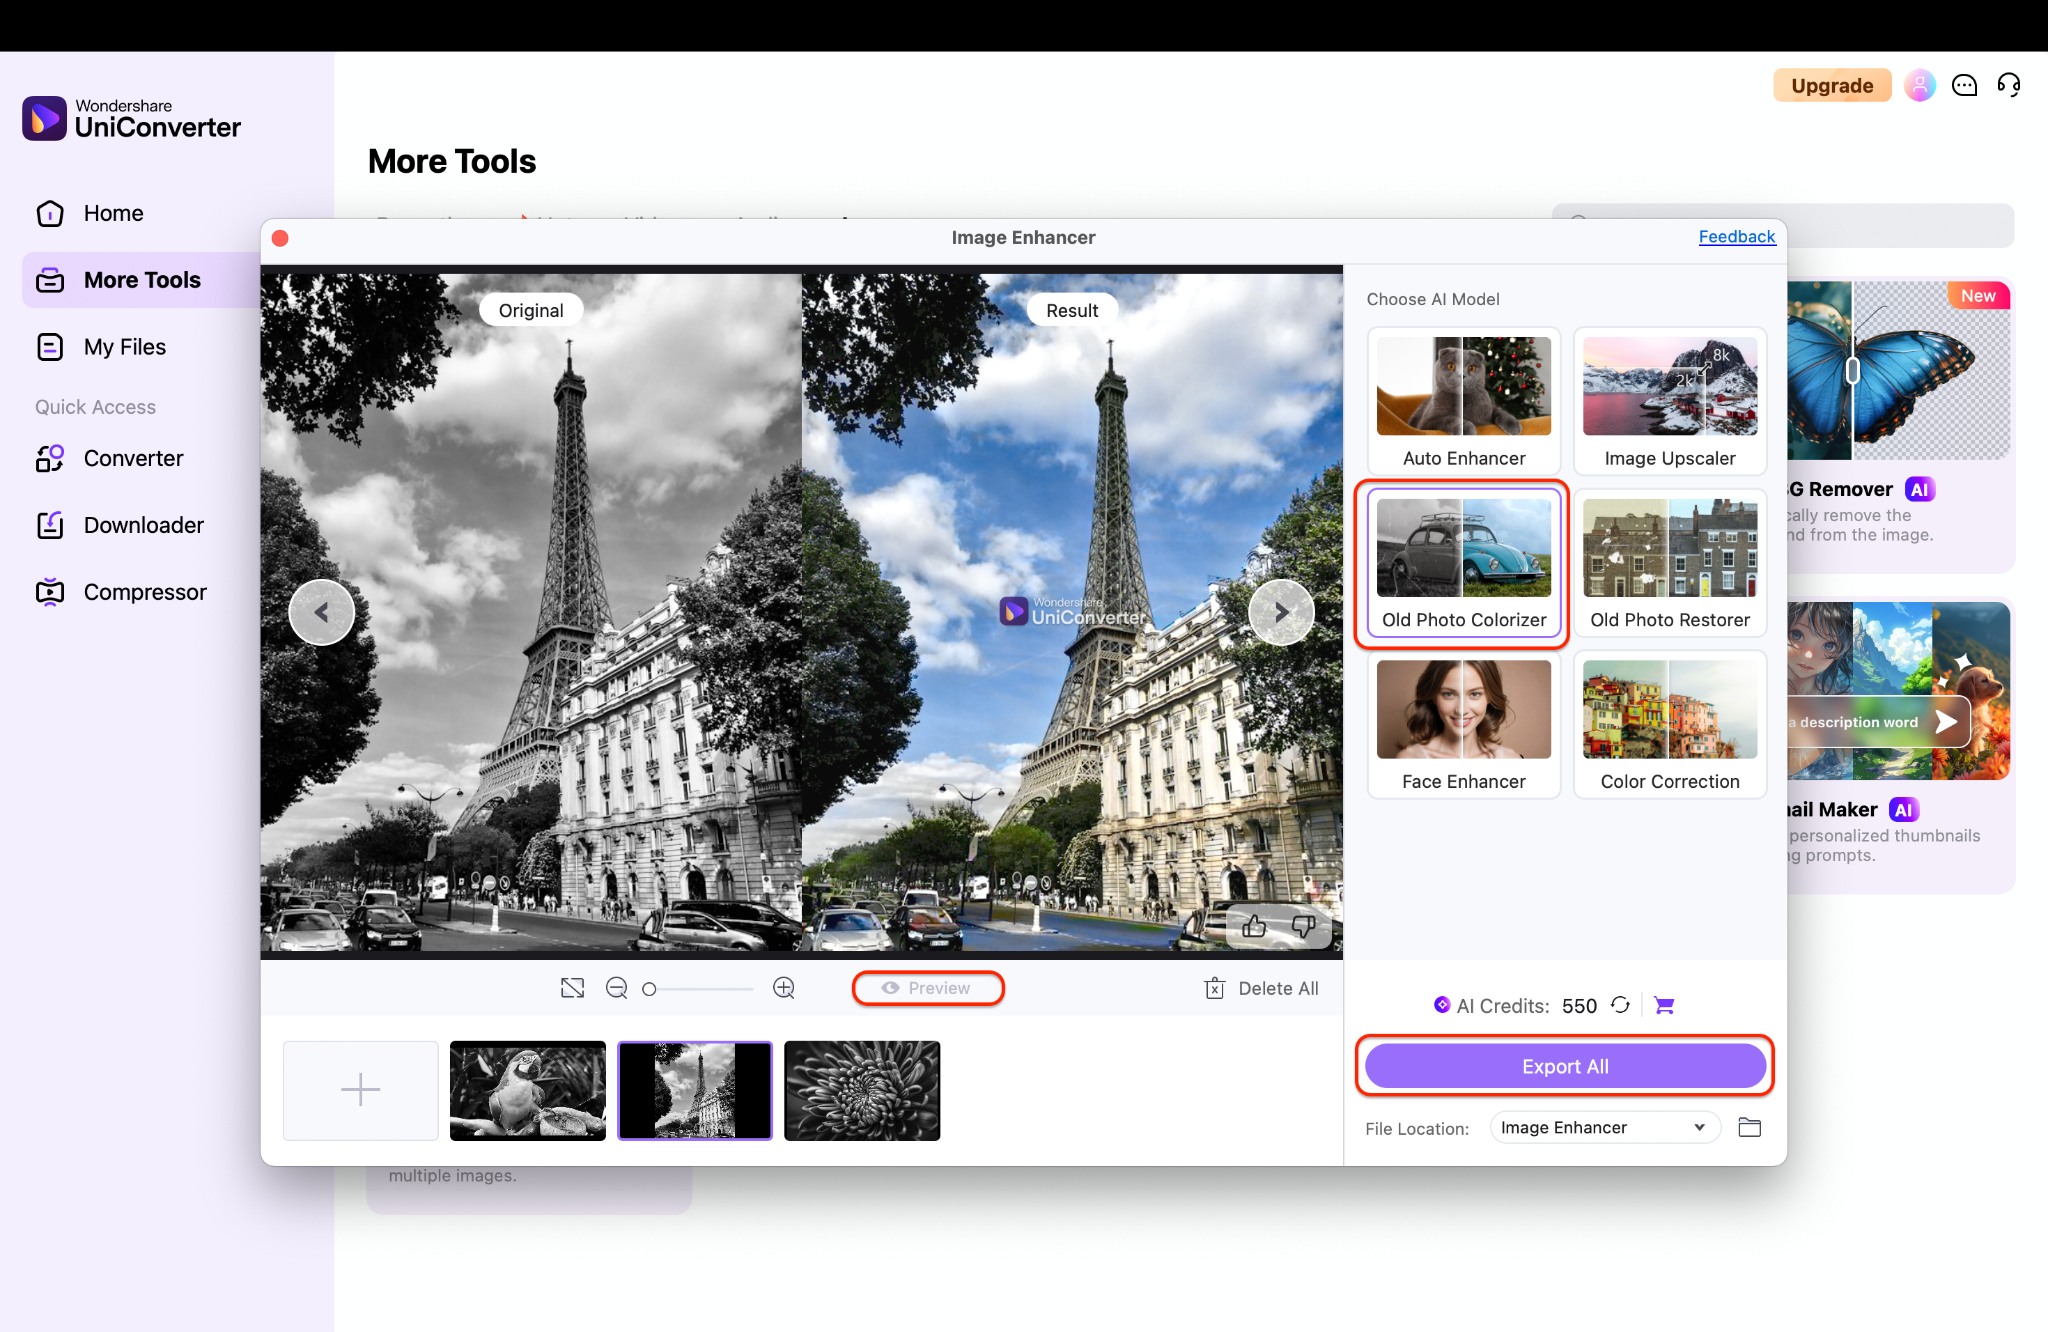Open the purple shopping cart icon
The width and height of the screenshot is (2048, 1332).
click(1664, 1005)
